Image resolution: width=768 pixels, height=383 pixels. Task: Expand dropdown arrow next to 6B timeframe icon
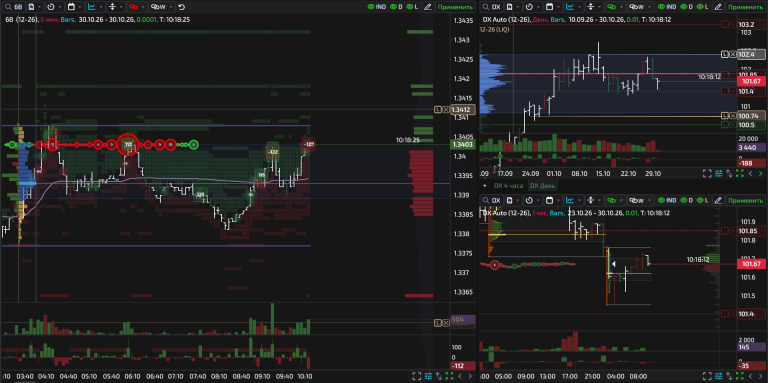(60, 7)
